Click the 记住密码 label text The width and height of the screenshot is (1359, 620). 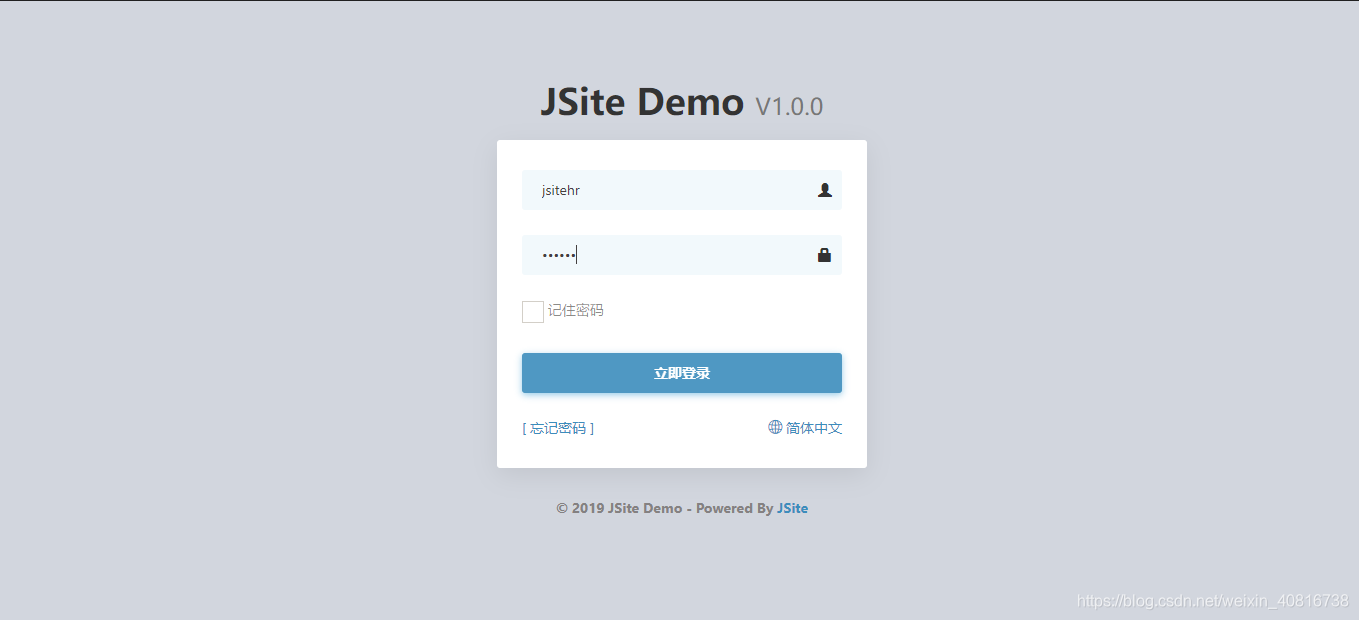576,311
